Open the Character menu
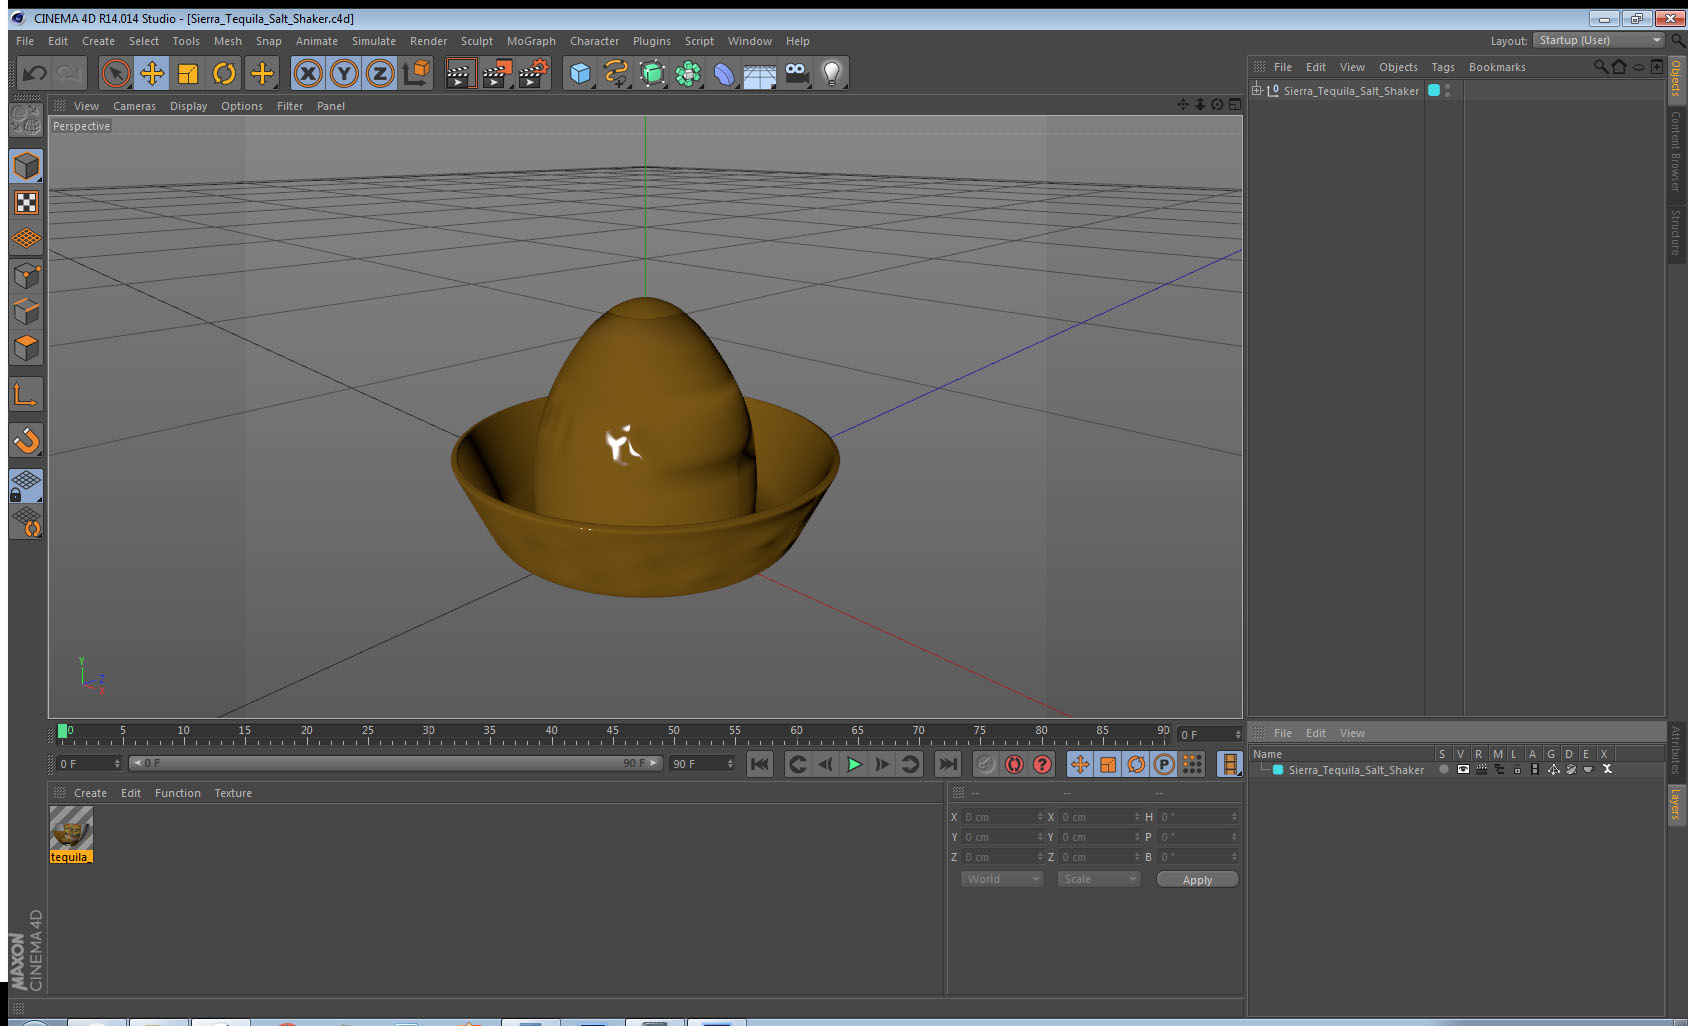Screen dimensions: 1688x1026 [x=594, y=41]
